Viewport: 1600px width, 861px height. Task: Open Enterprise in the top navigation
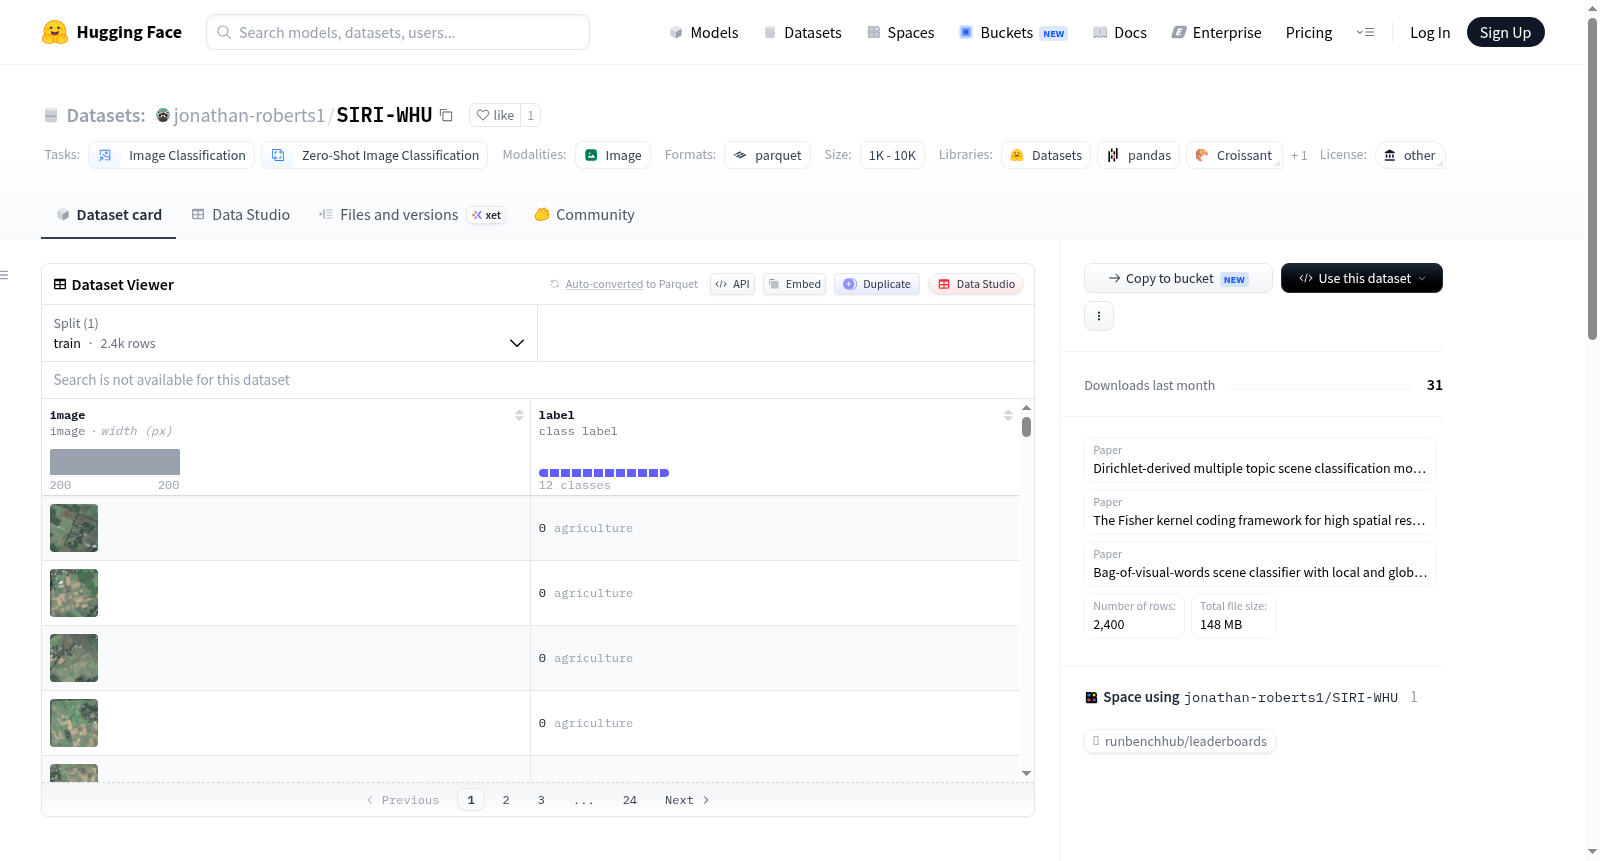tap(1216, 32)
